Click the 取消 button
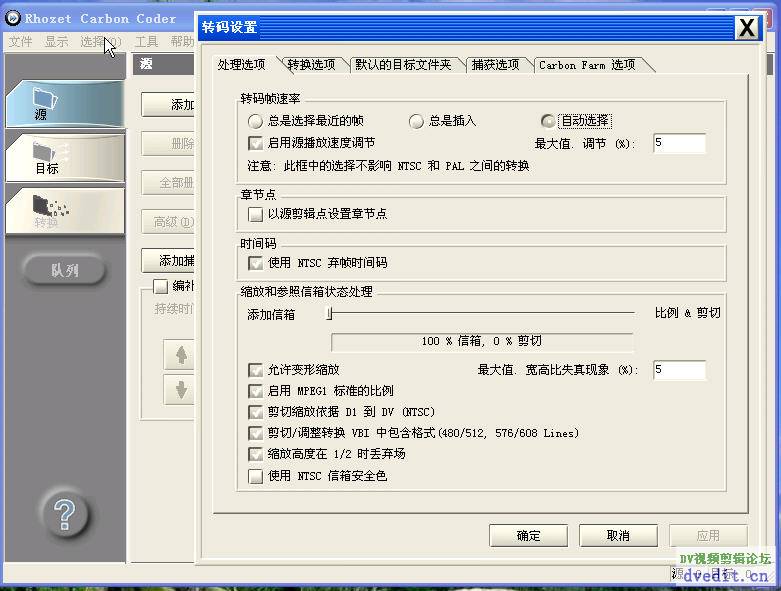The width and height of the screenshot is (781, 591). 618,536
